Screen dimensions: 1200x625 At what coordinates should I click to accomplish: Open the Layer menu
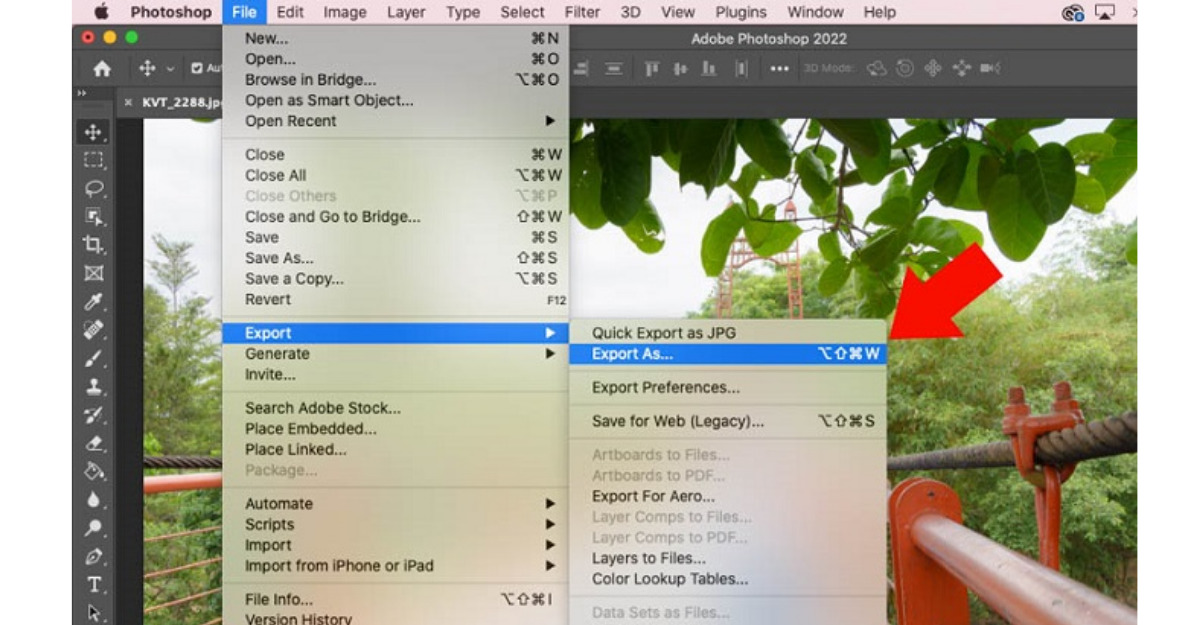(405, 13)
